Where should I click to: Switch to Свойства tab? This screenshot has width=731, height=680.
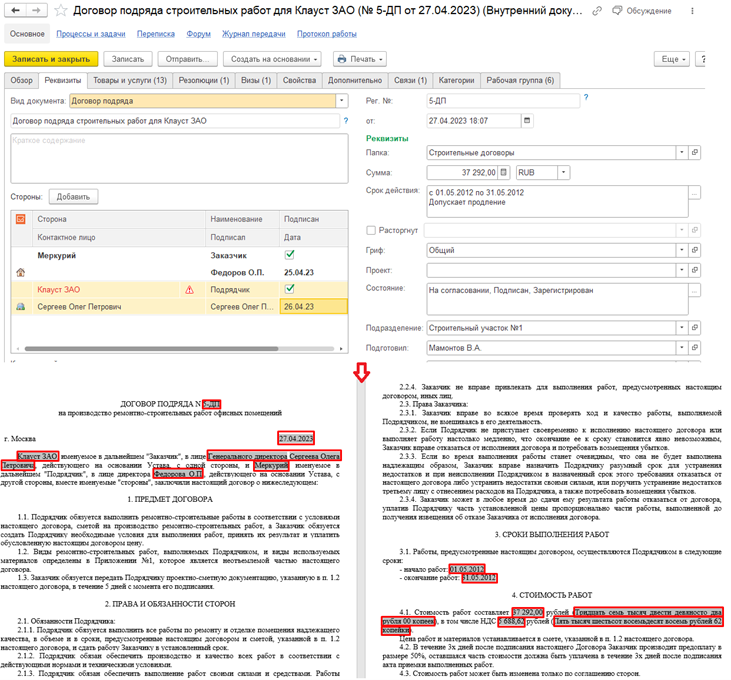coord(299,80)
